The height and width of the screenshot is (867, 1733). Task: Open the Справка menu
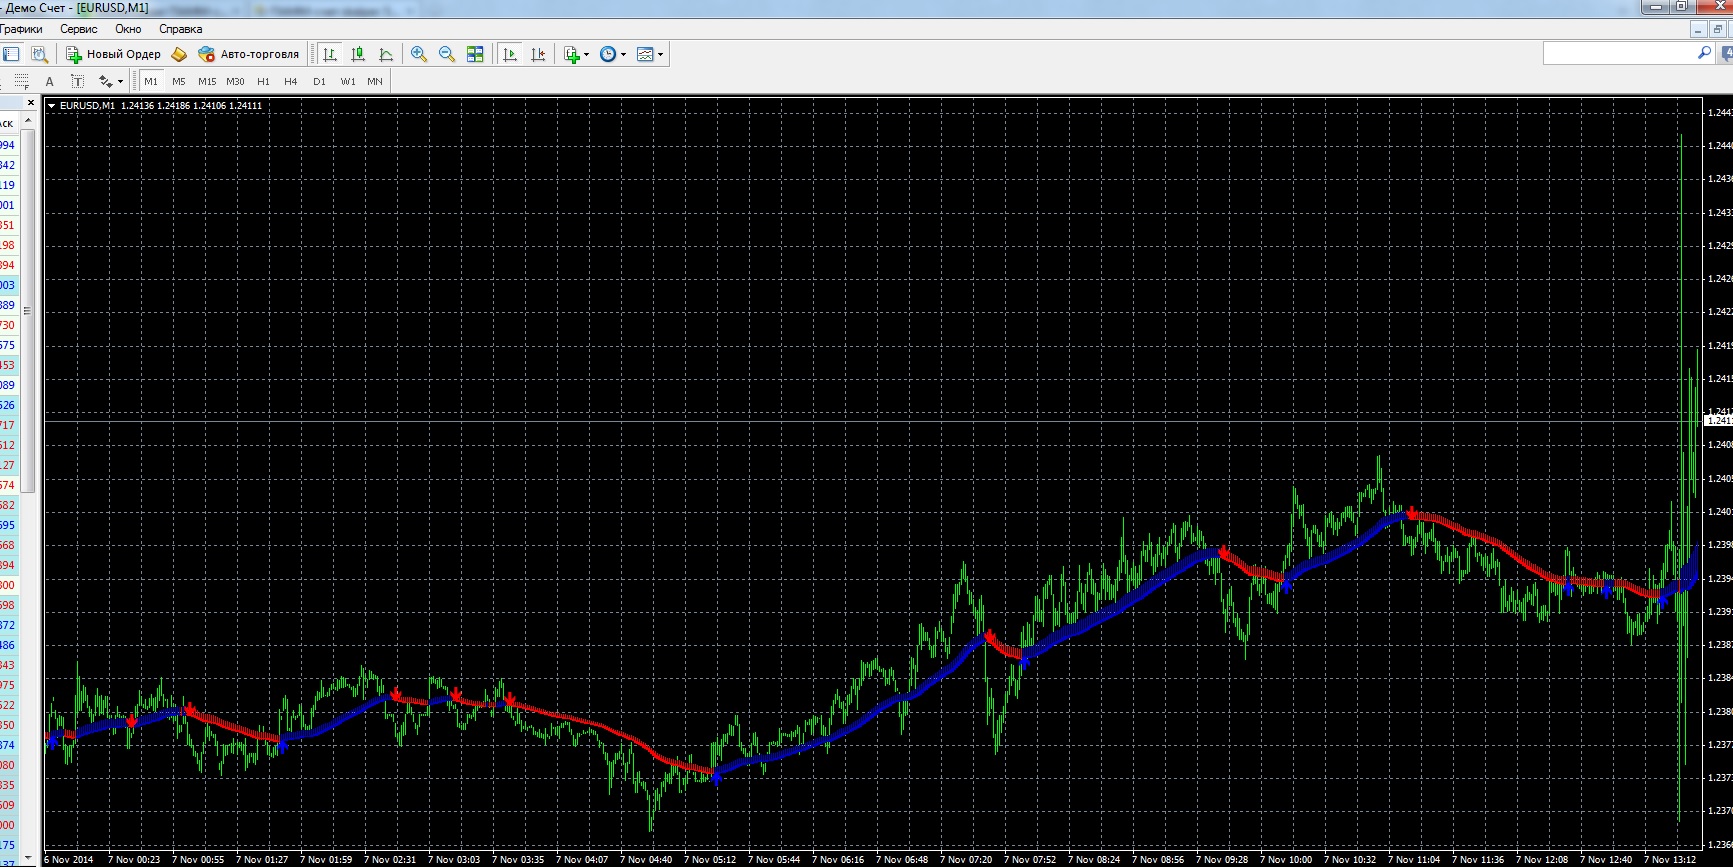pyautogui.click(x=180, y=29)
